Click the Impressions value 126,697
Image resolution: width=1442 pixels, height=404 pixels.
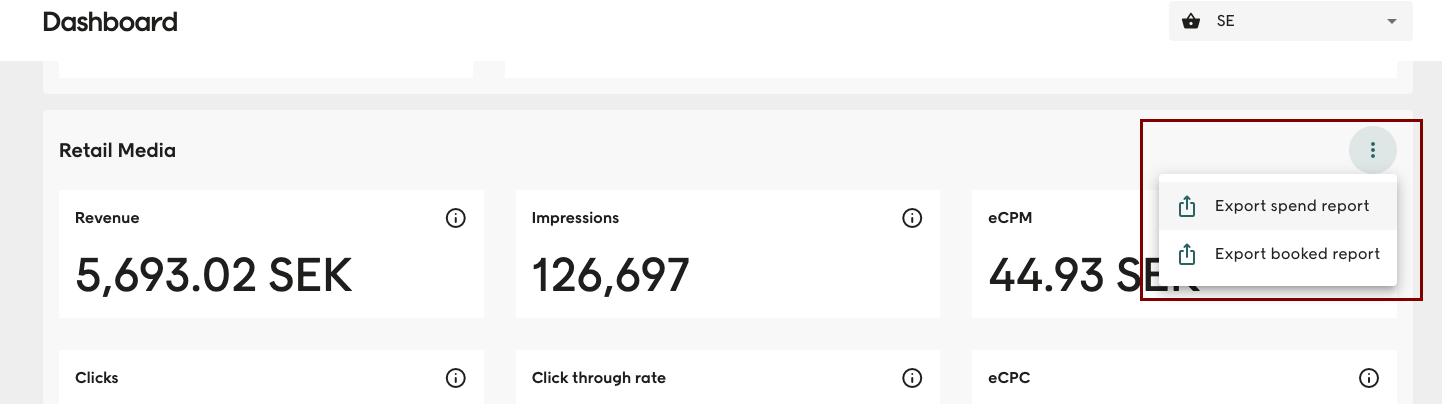point(610,275)
